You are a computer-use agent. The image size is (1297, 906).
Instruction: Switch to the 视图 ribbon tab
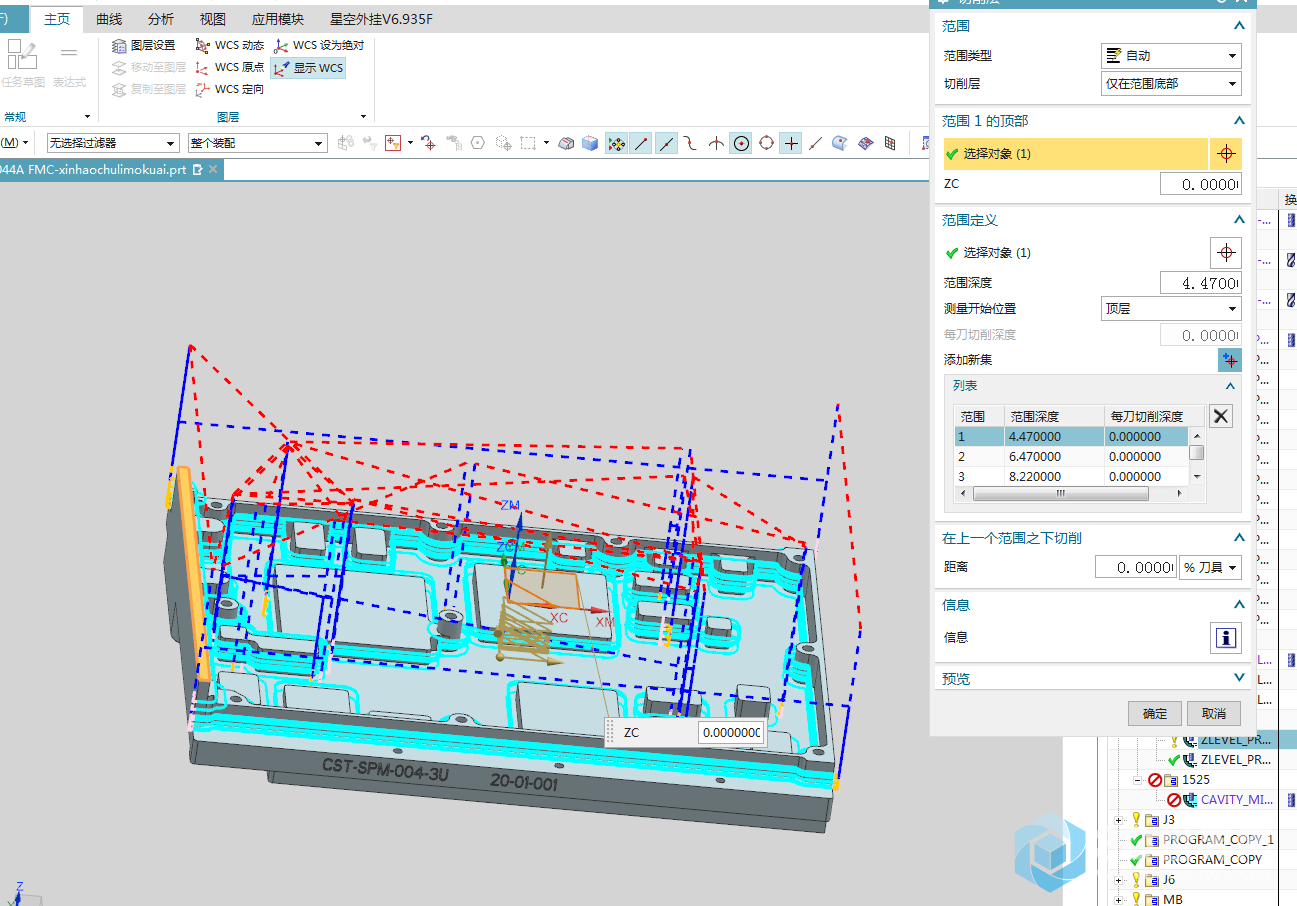pos(212,19)
